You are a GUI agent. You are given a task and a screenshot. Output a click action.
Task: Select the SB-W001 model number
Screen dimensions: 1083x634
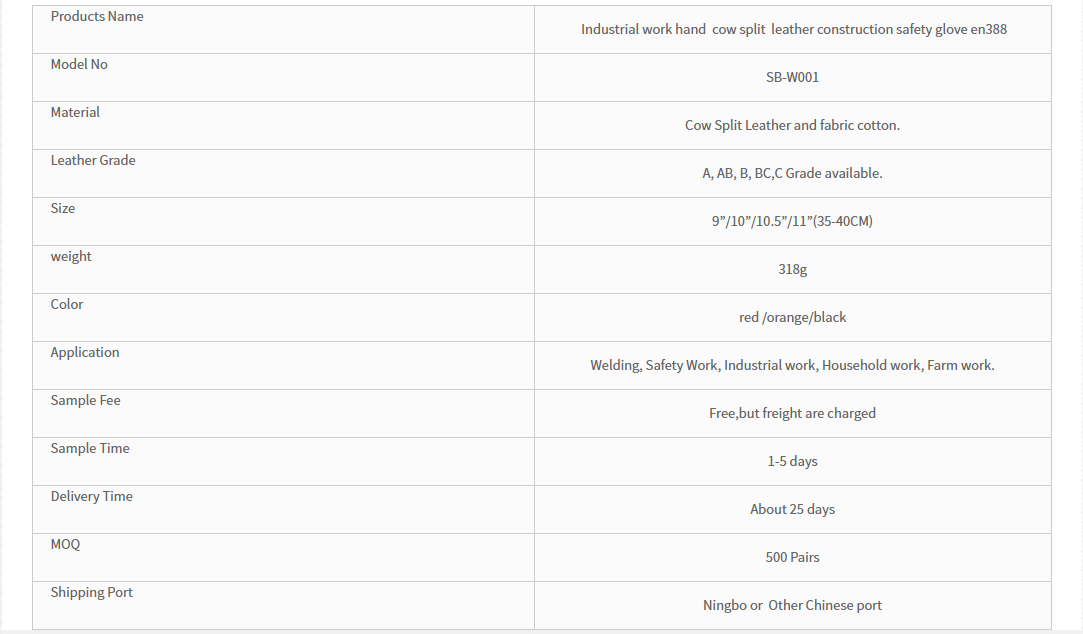(792, 77)
